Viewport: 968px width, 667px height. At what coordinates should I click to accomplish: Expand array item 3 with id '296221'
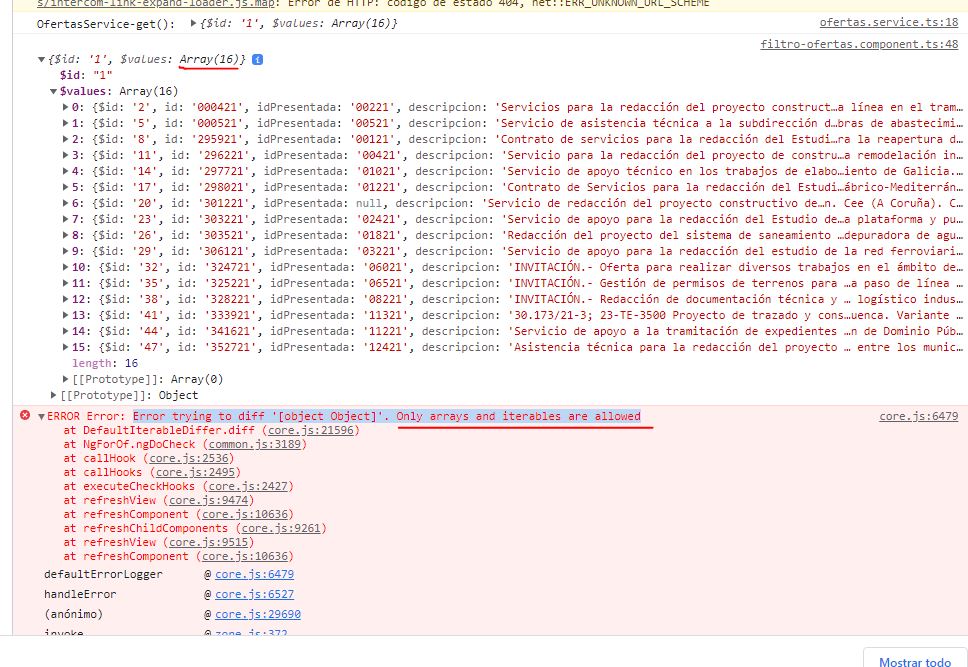click(x=65, y=156)
